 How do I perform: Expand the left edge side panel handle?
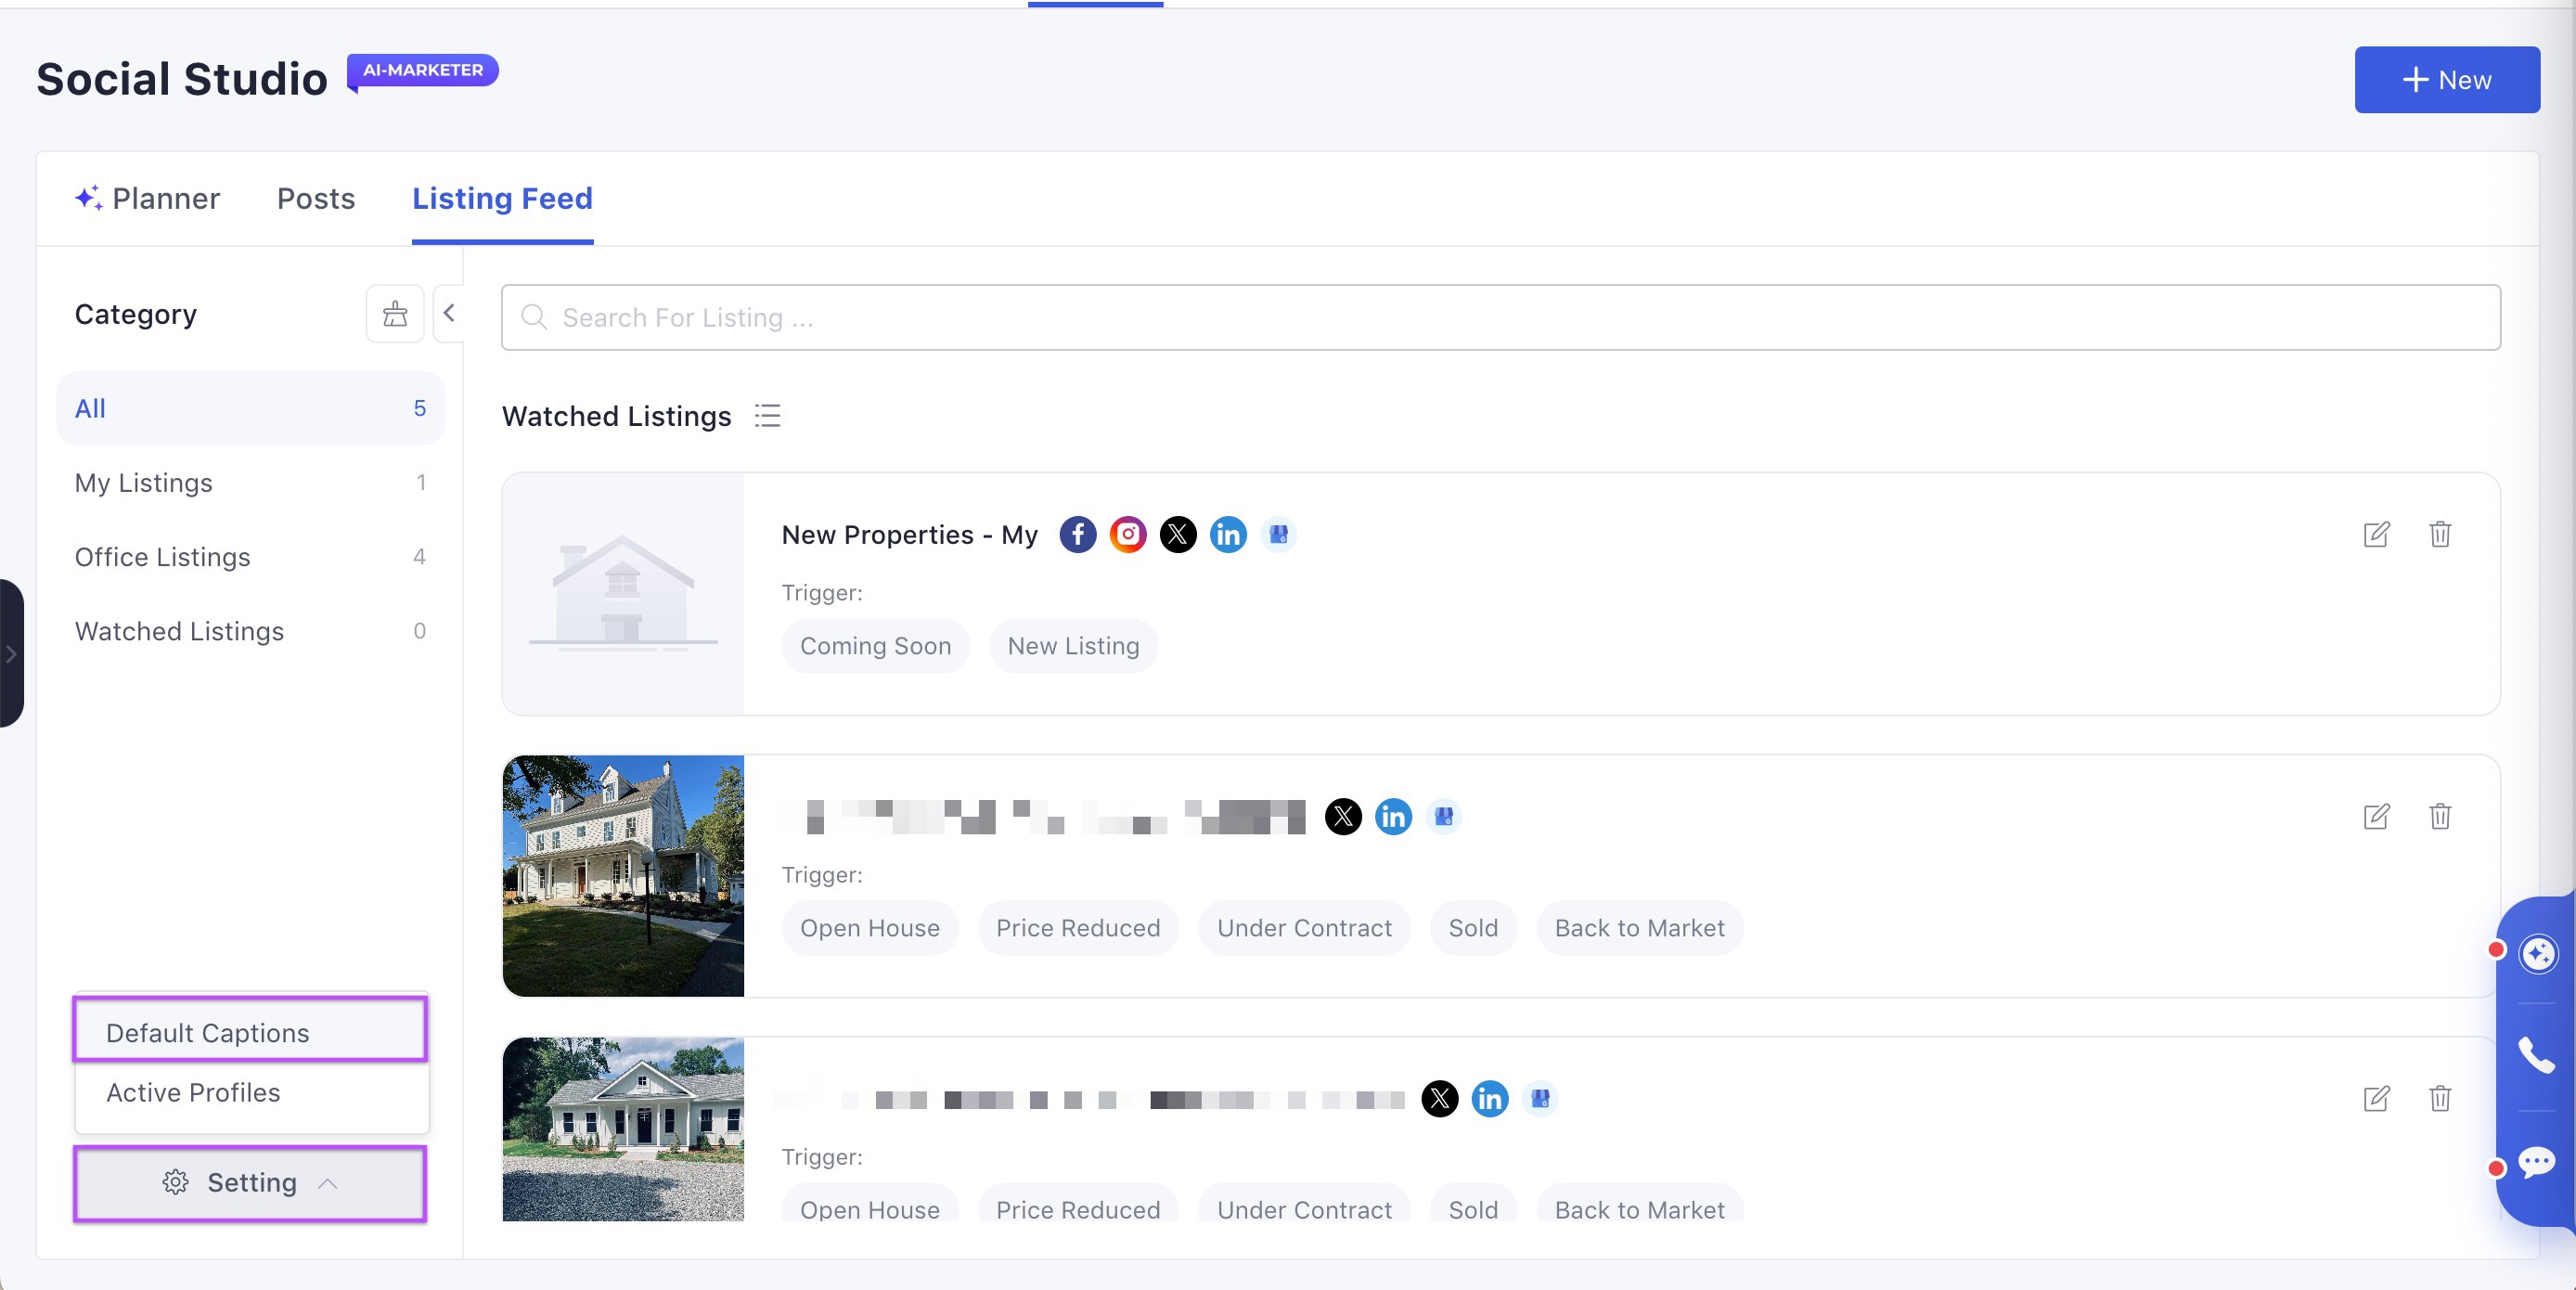coord(11,654)
